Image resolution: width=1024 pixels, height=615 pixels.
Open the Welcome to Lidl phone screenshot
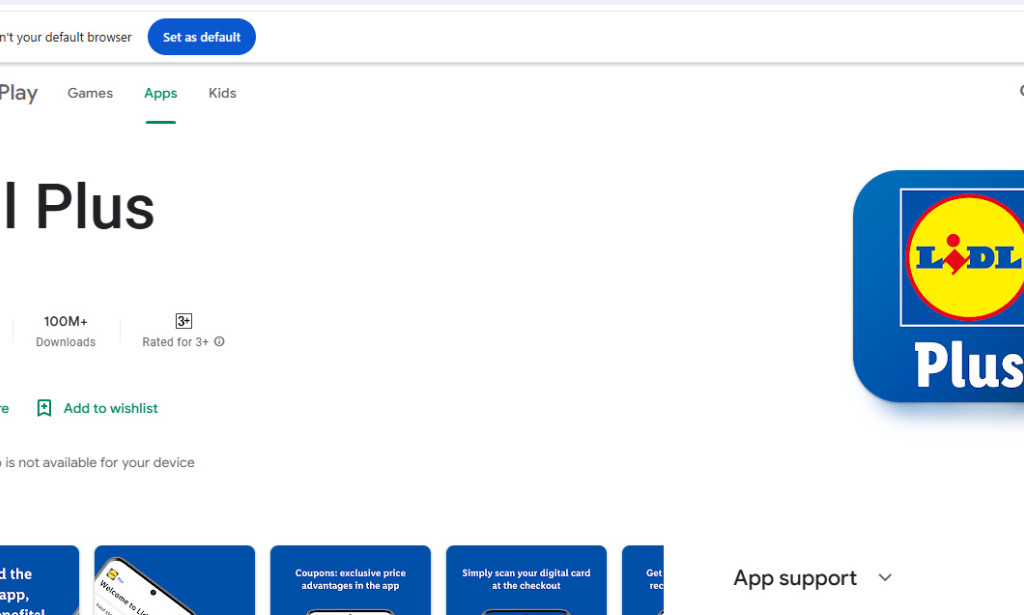[174, 580]
